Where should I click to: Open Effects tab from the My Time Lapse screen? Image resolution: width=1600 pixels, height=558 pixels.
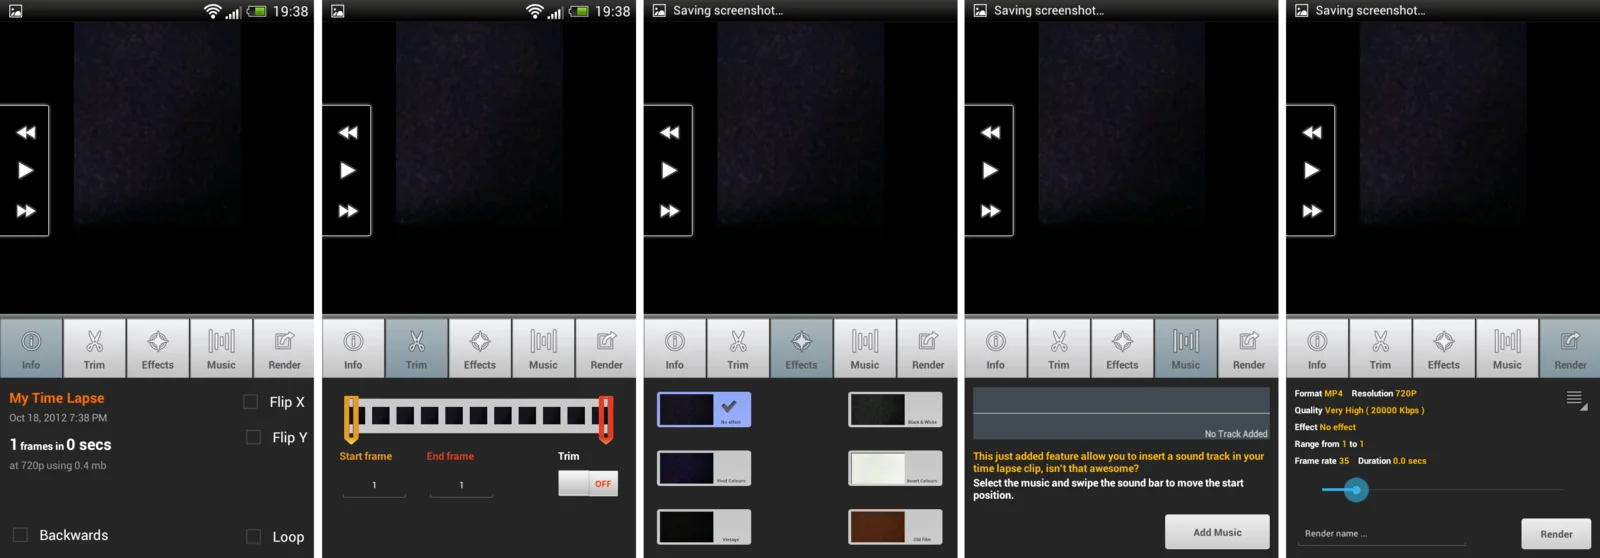click(158, 348)
